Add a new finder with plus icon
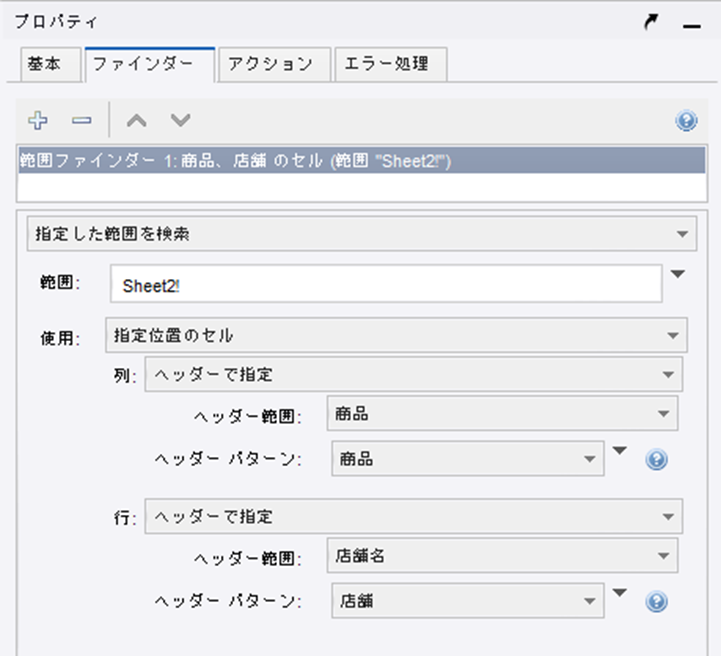721x656 pixels. click(38, 120)
